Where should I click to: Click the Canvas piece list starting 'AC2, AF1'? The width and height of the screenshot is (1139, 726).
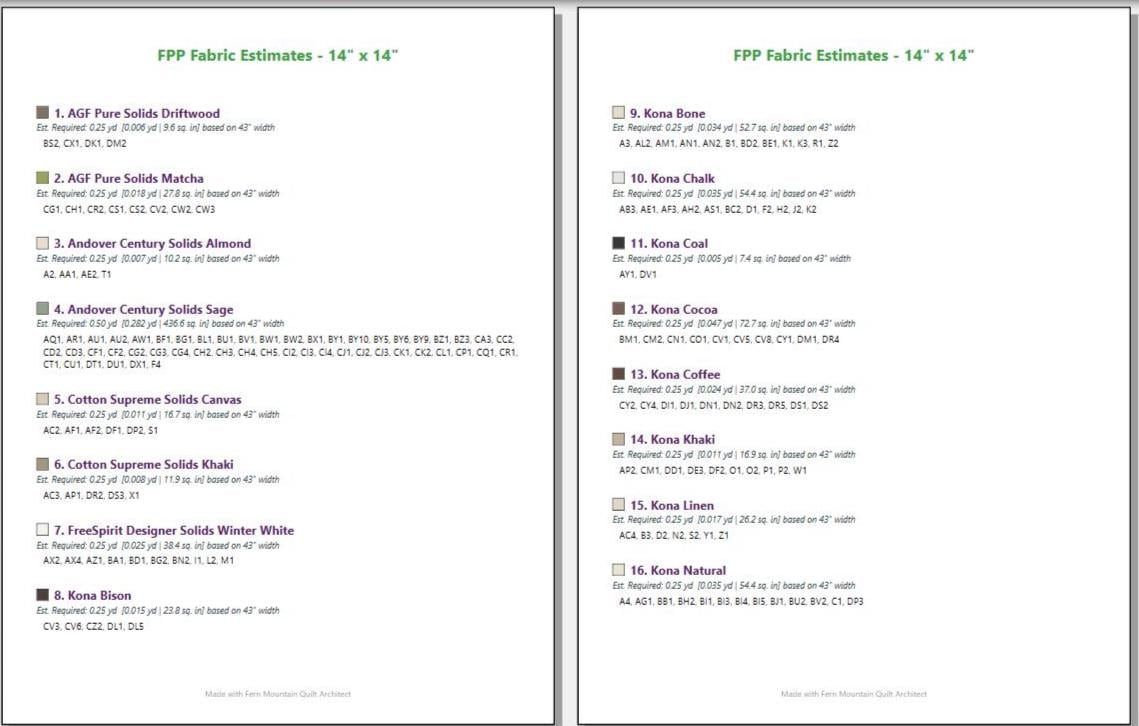[x=100, y=430]
